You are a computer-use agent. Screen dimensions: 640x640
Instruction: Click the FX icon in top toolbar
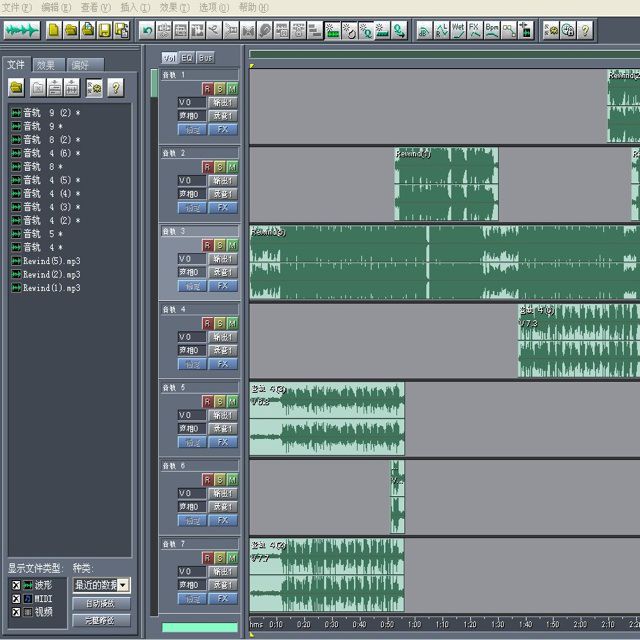coord(474,30)
